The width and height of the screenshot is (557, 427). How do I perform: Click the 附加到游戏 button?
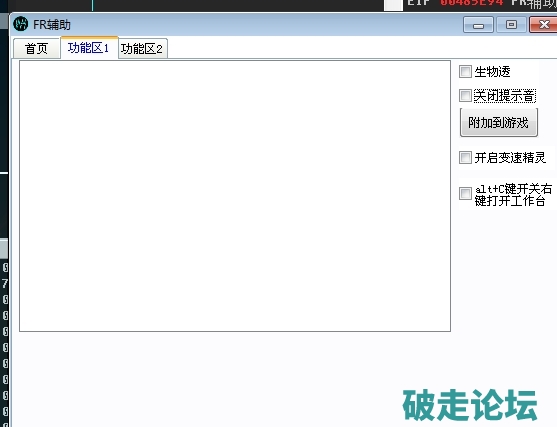[x=498, y=123]
